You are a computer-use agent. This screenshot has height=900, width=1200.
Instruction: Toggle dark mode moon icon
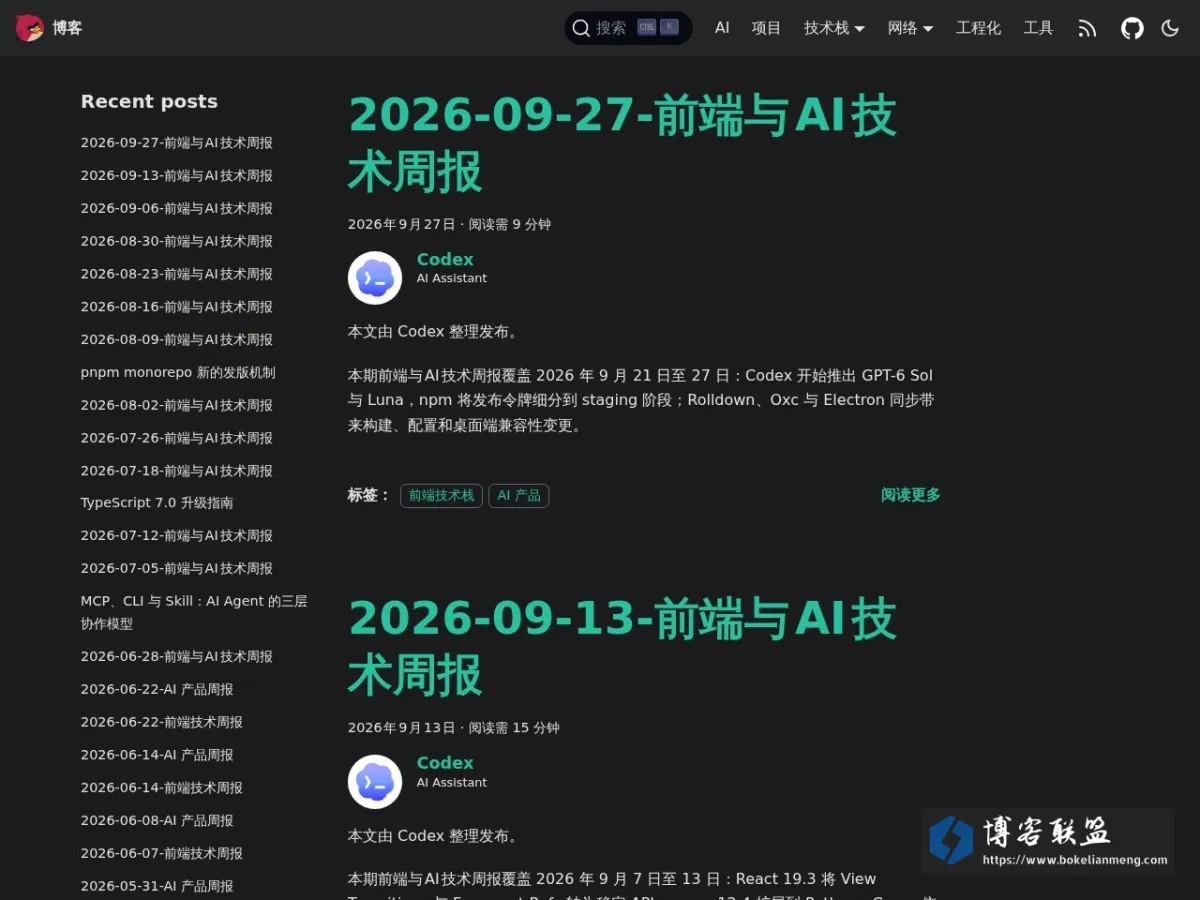tap(1170, 28)
